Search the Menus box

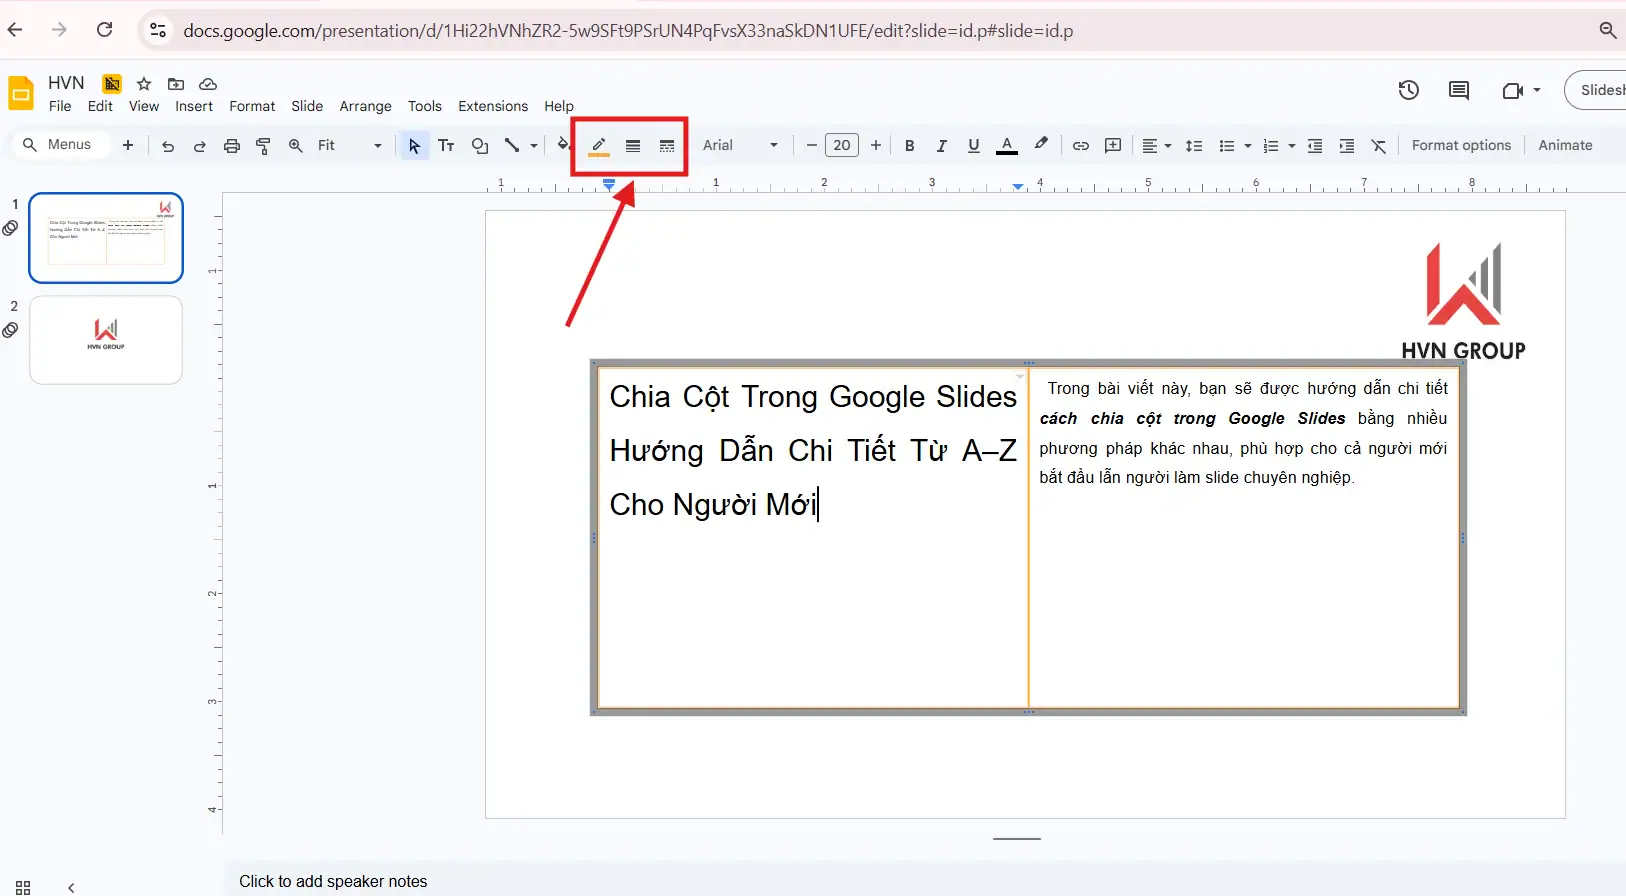[60, 145]
